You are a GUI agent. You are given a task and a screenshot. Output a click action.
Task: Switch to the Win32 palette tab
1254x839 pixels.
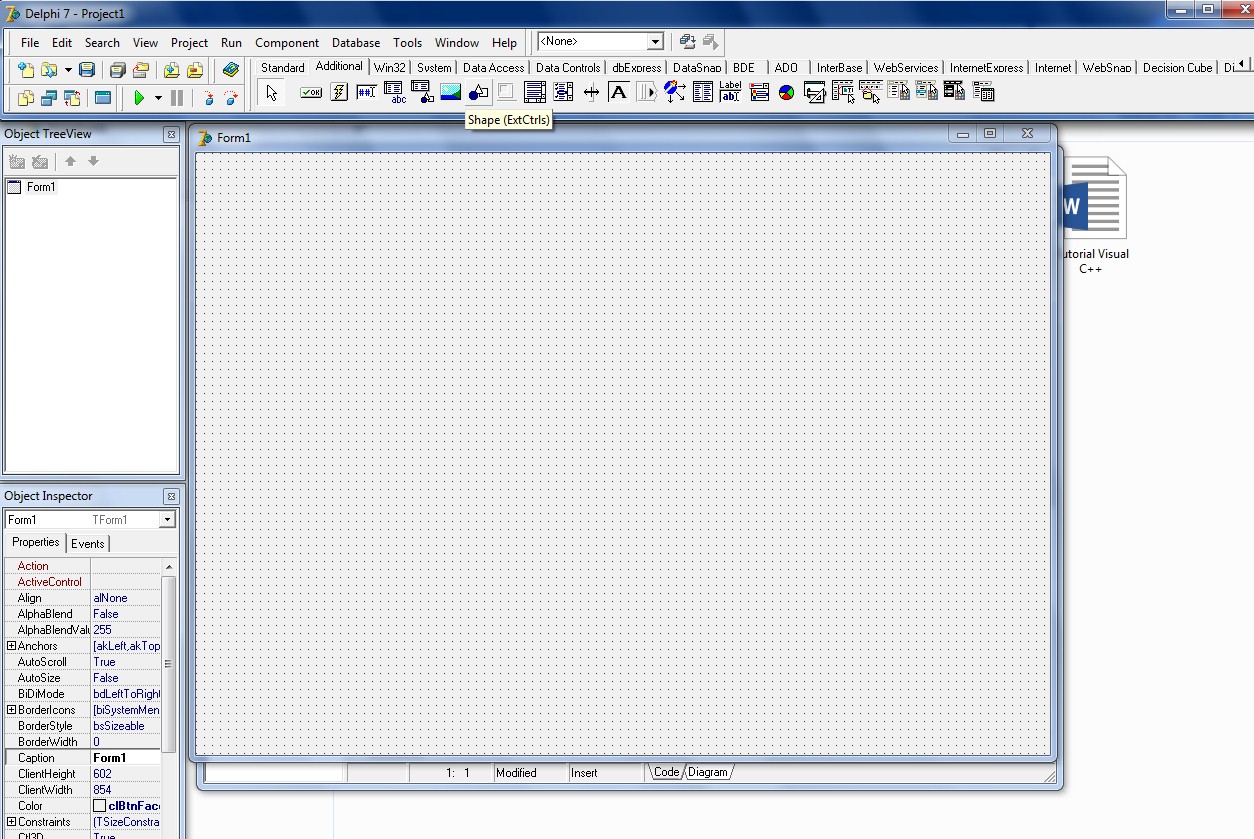(x=390, y=66)
